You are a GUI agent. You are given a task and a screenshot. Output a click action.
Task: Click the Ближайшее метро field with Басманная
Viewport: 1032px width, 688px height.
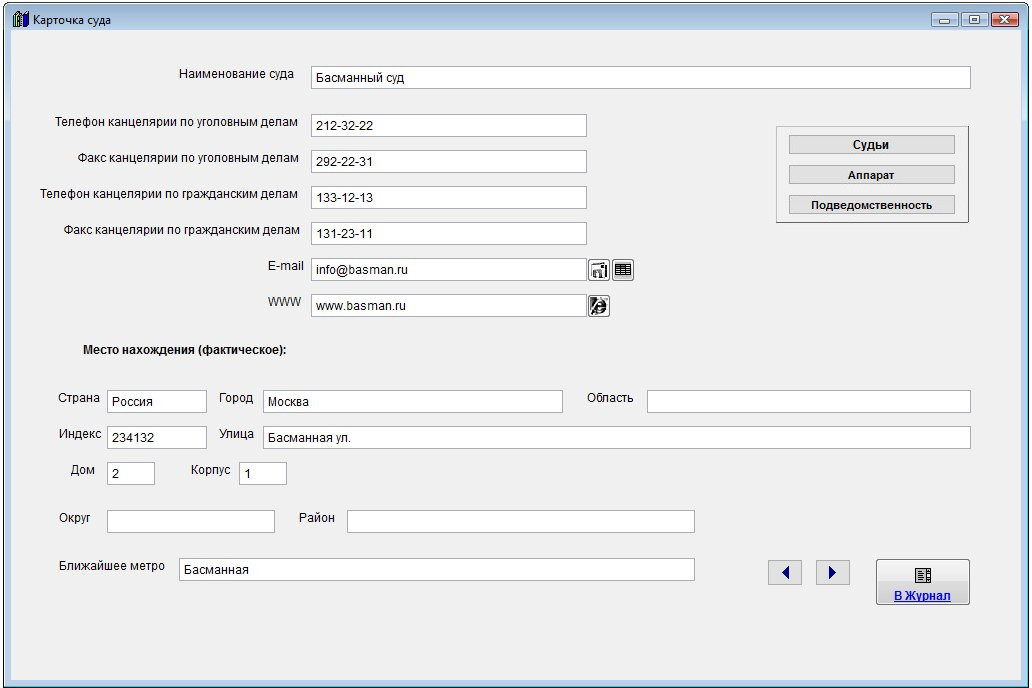436,569
